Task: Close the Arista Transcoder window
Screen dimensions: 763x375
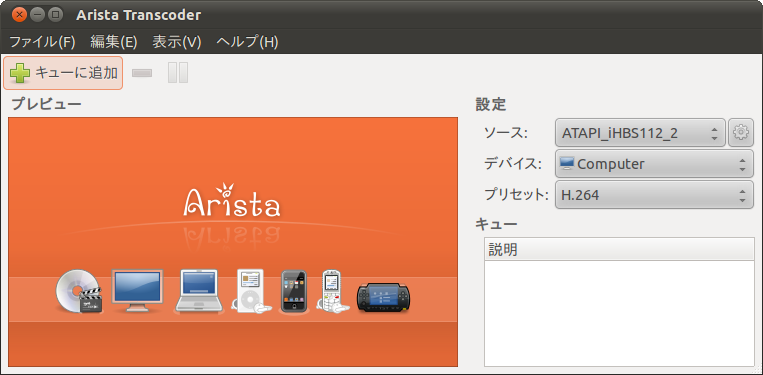Action: coord(19,15)
